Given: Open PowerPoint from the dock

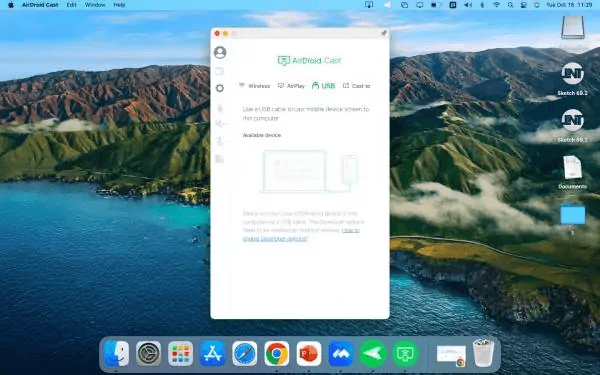Looking at the screenshot, I should tap(308, 354).
